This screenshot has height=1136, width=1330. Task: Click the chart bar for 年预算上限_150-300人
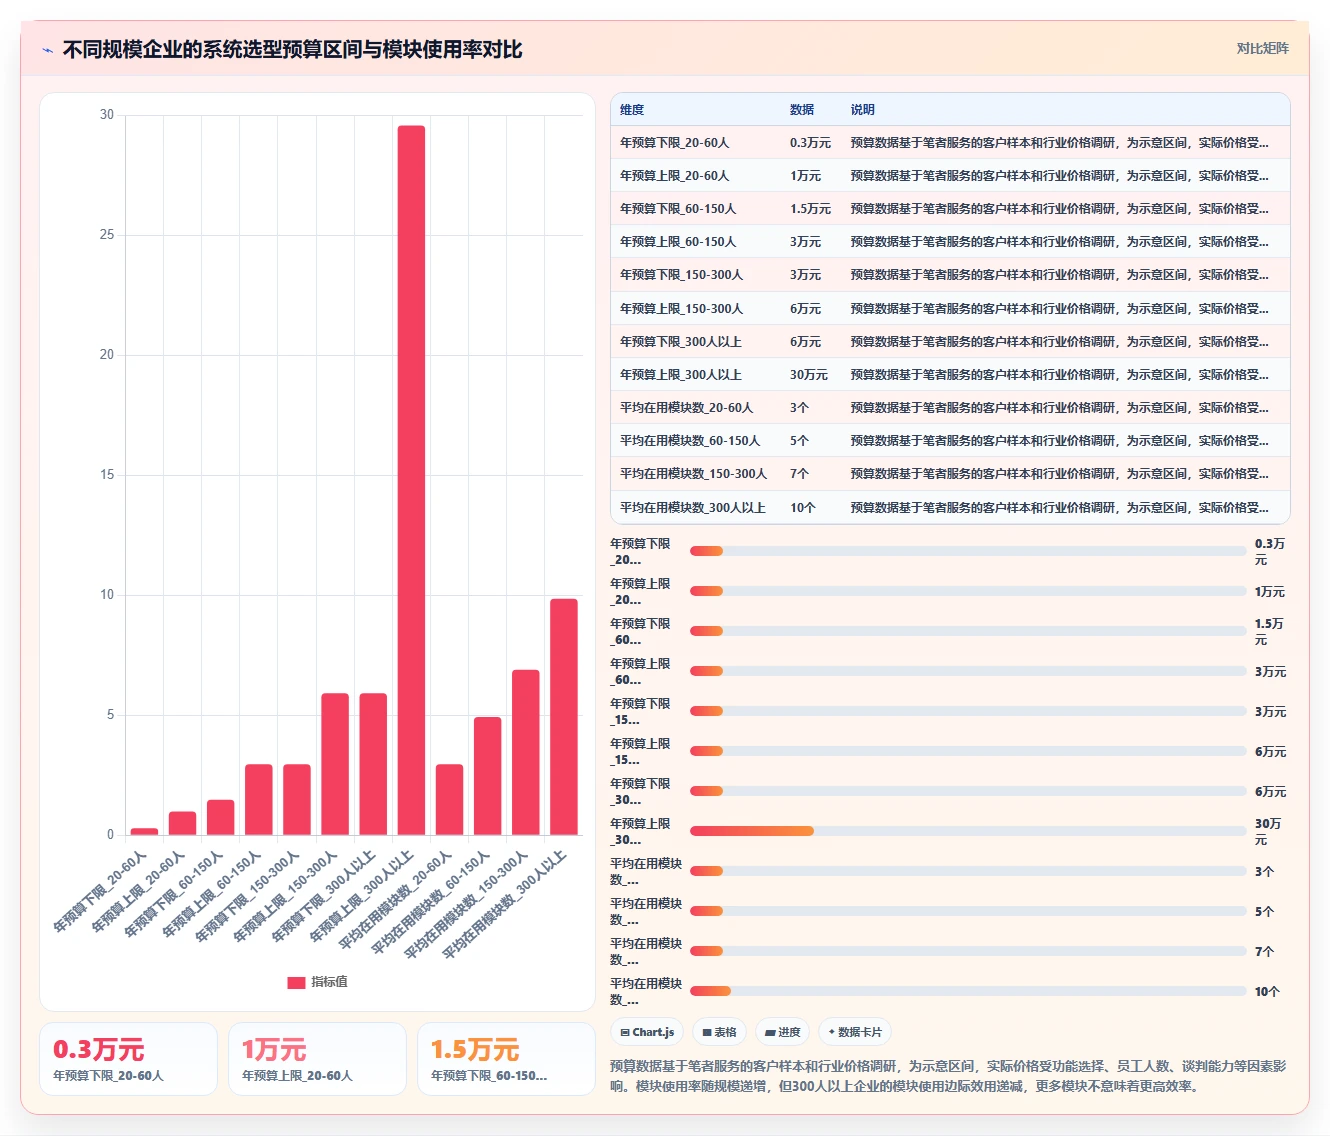(335, 764)
